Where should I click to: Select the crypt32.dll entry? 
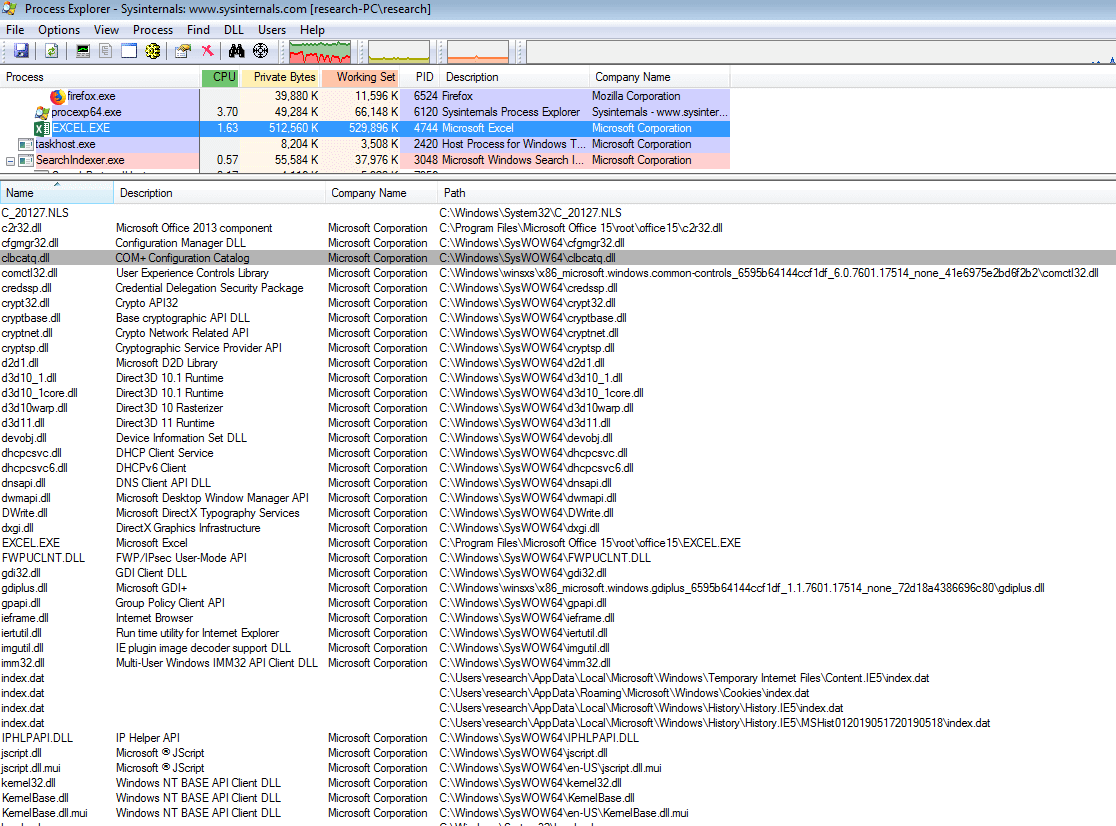click(x=558, y=303)
